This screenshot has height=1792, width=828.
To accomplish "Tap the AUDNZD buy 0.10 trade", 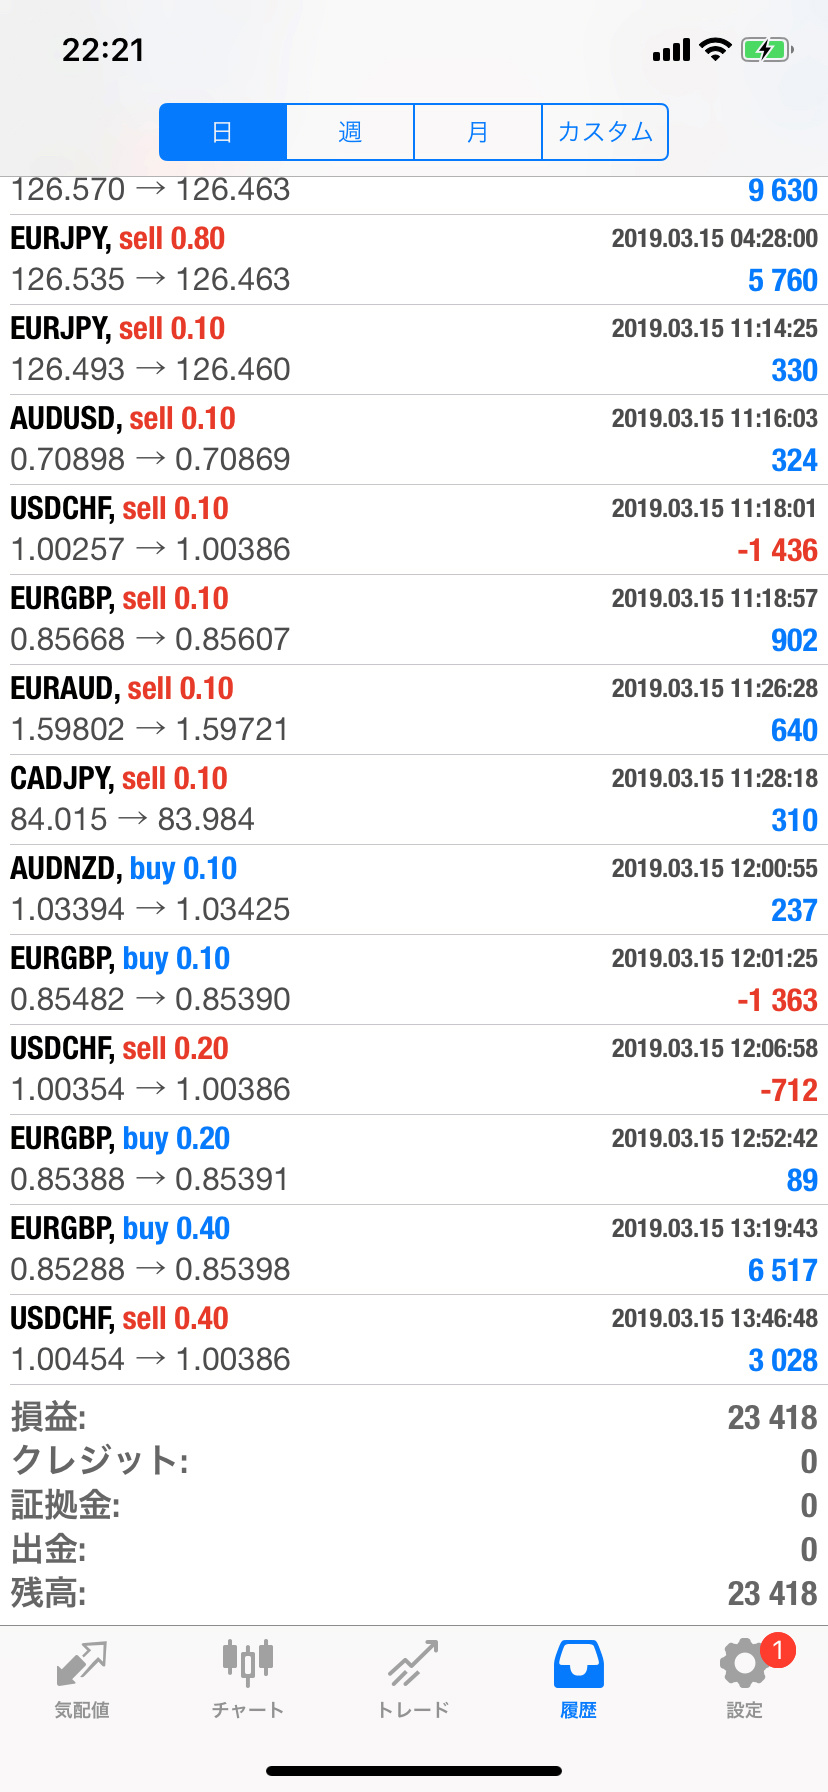I will point(414,889).
